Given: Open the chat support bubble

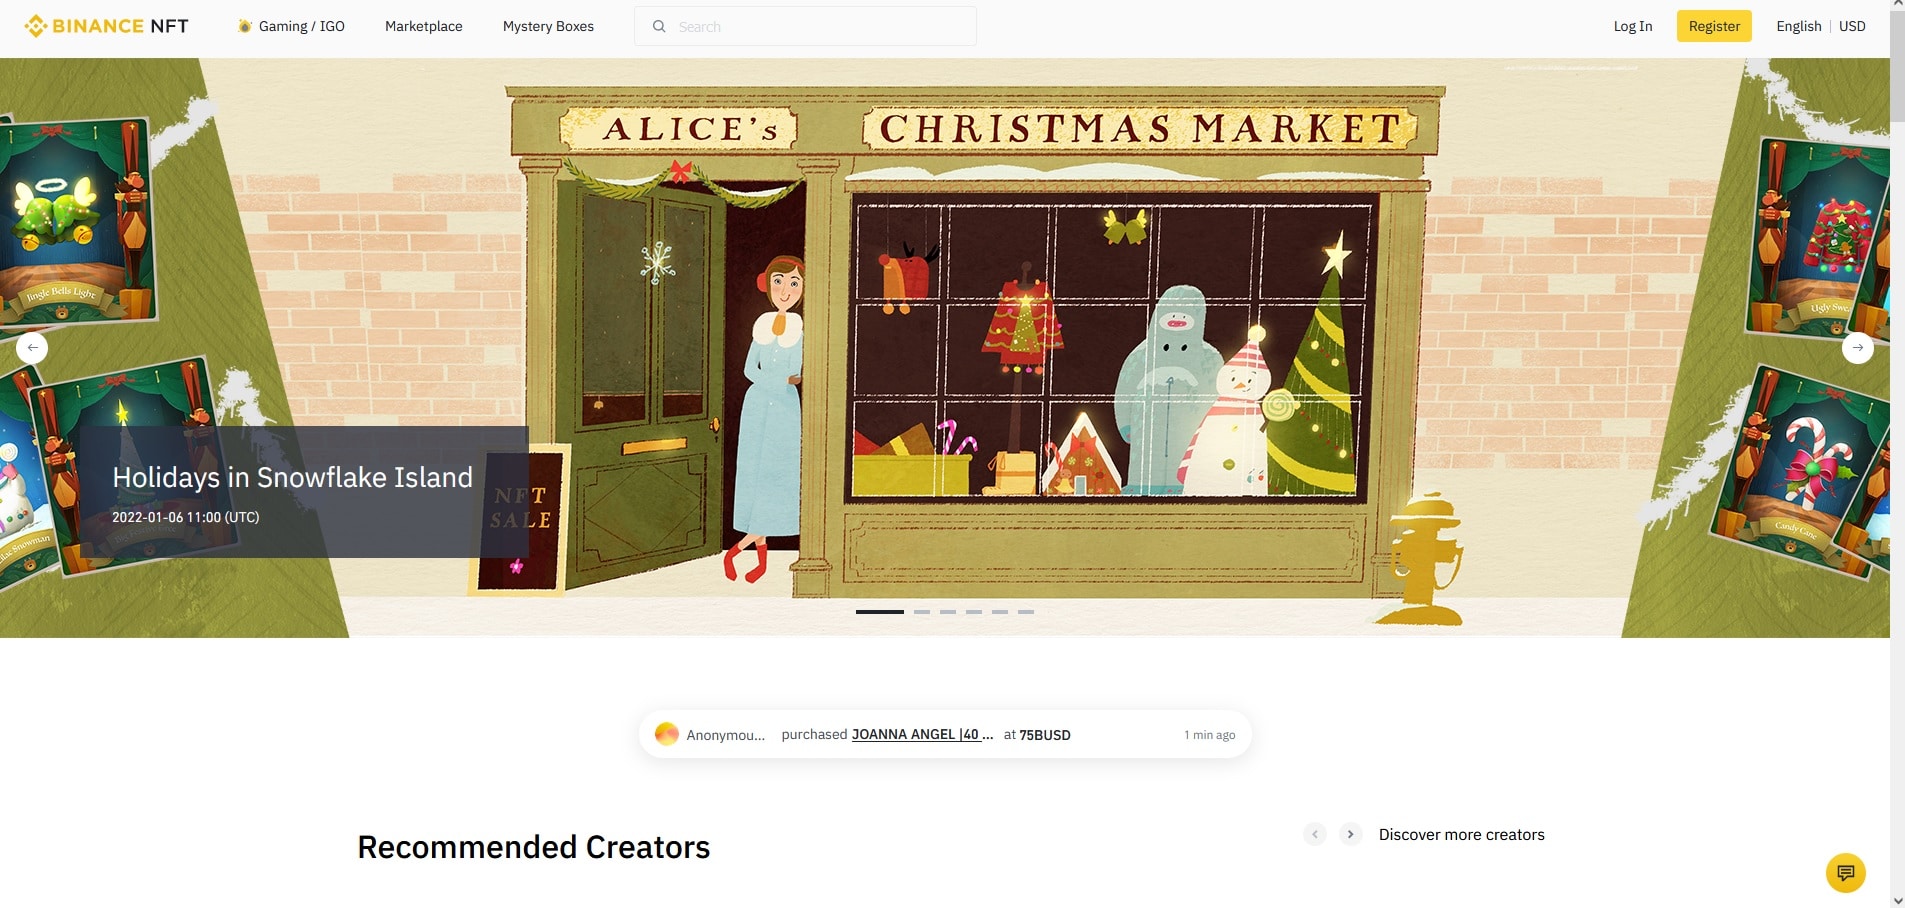Looking at the screenshot, I should (1845, 872).
